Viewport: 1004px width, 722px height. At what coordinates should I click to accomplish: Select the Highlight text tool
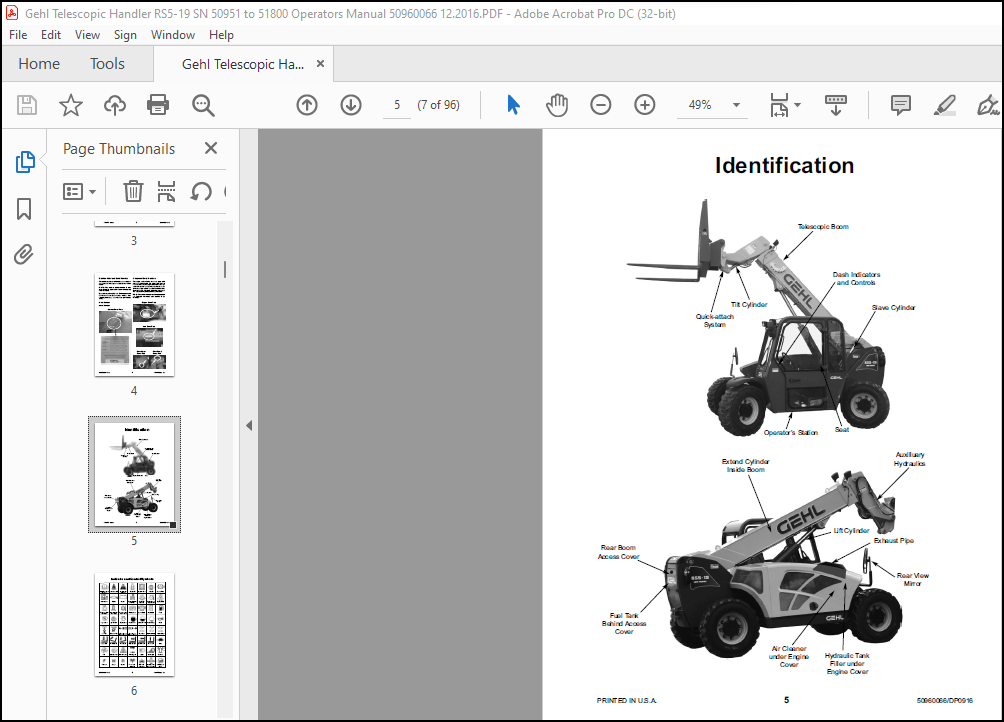pos(944,105)
